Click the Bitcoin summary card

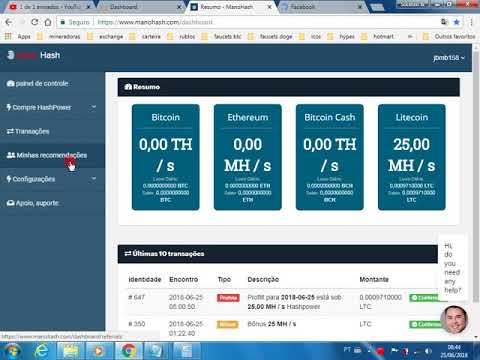pos(166,157)
